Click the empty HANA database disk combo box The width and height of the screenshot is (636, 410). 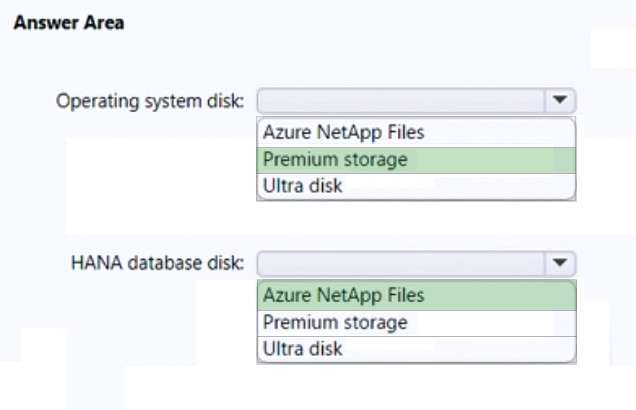coord(402,264)
